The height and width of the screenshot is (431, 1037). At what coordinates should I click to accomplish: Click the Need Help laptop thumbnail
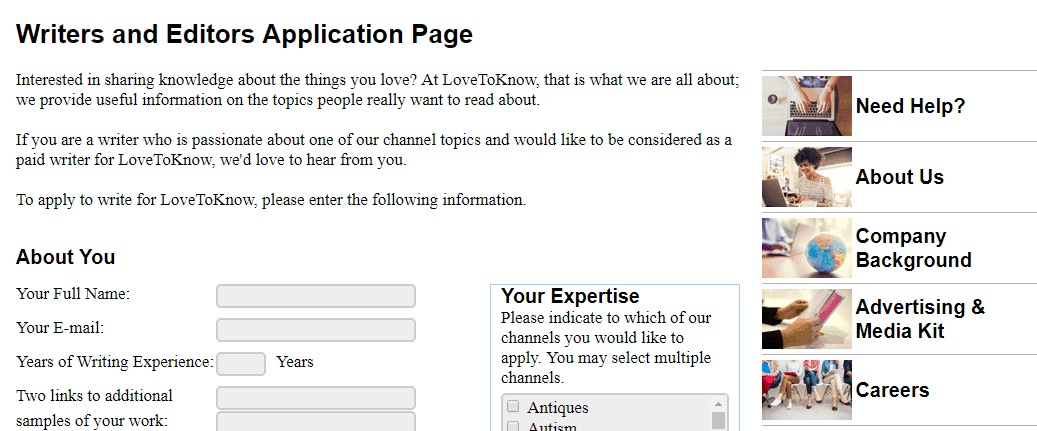tap(807, 106)
